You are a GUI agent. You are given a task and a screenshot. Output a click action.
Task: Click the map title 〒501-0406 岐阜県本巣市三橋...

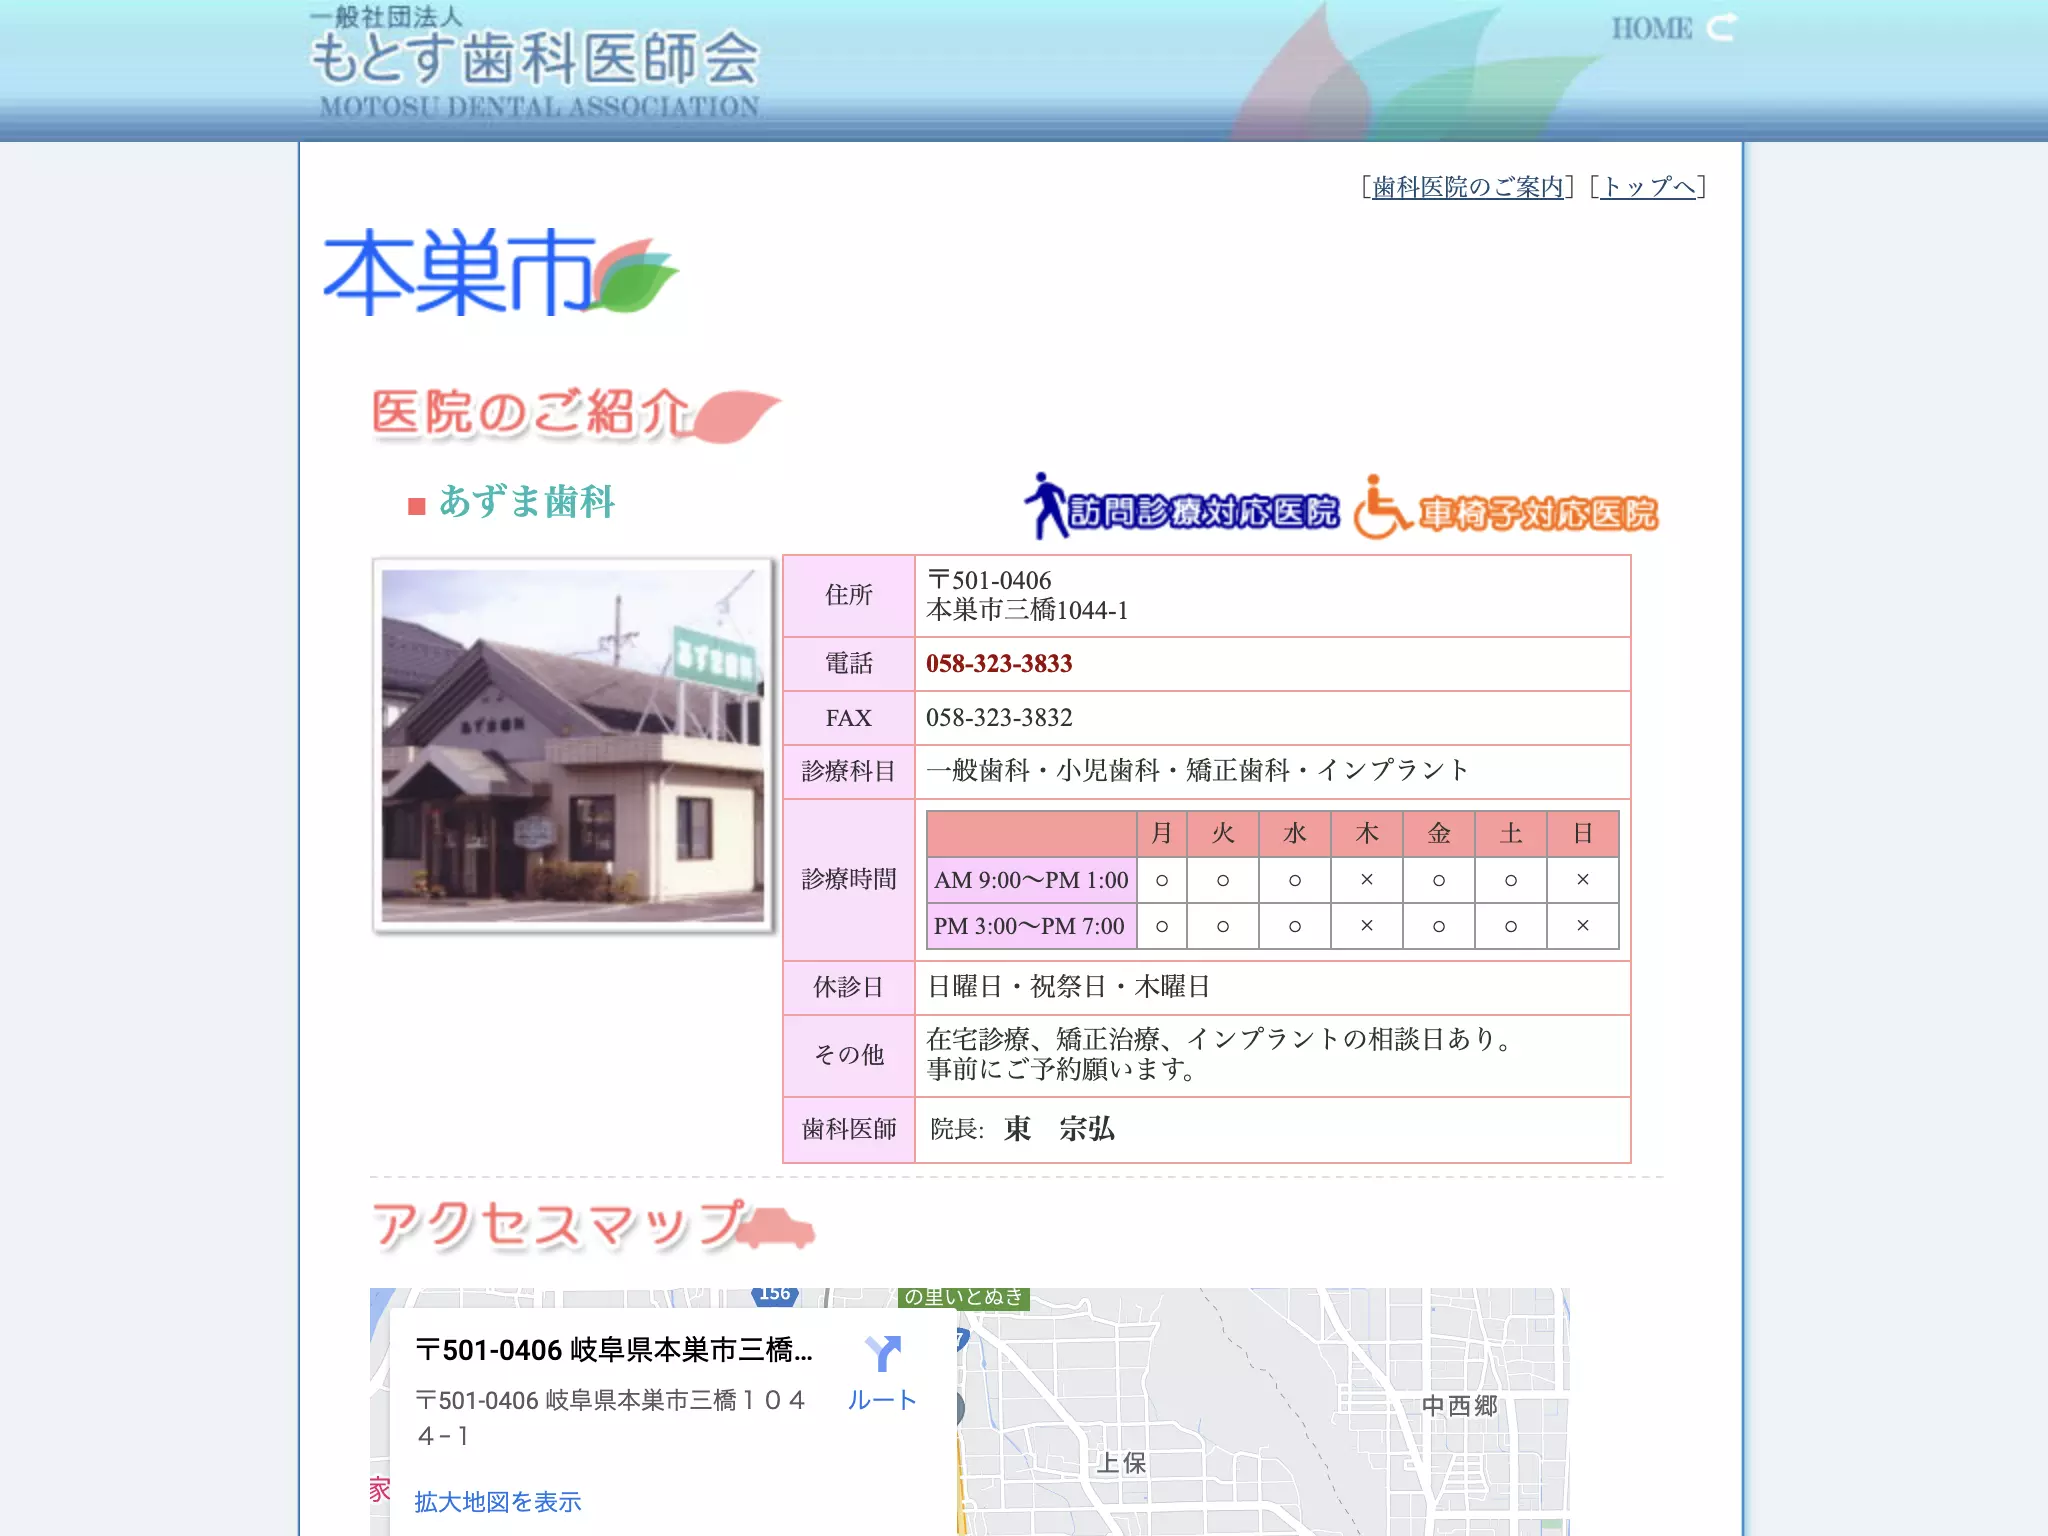tap(614, 1350)
